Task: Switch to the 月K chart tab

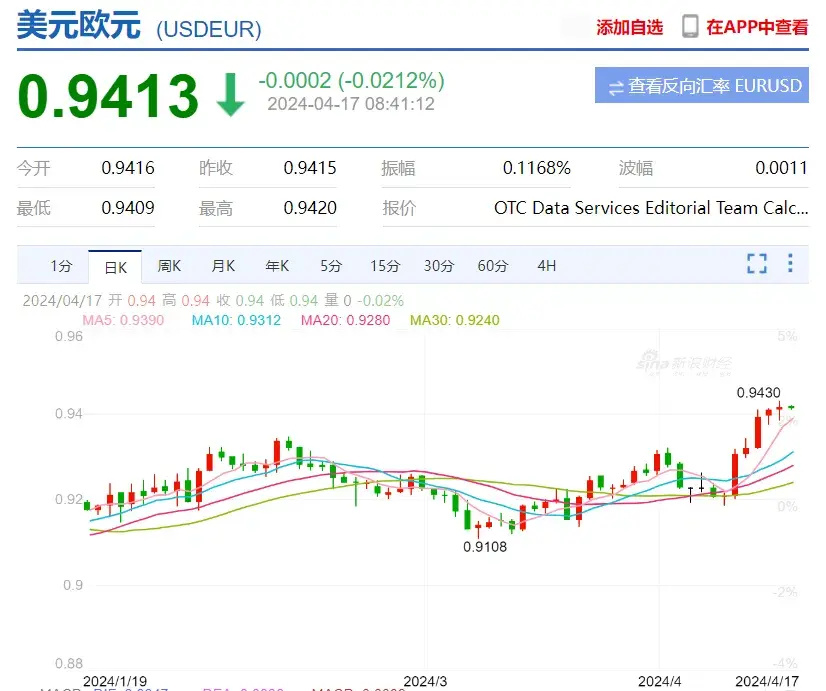Action: 223,266
